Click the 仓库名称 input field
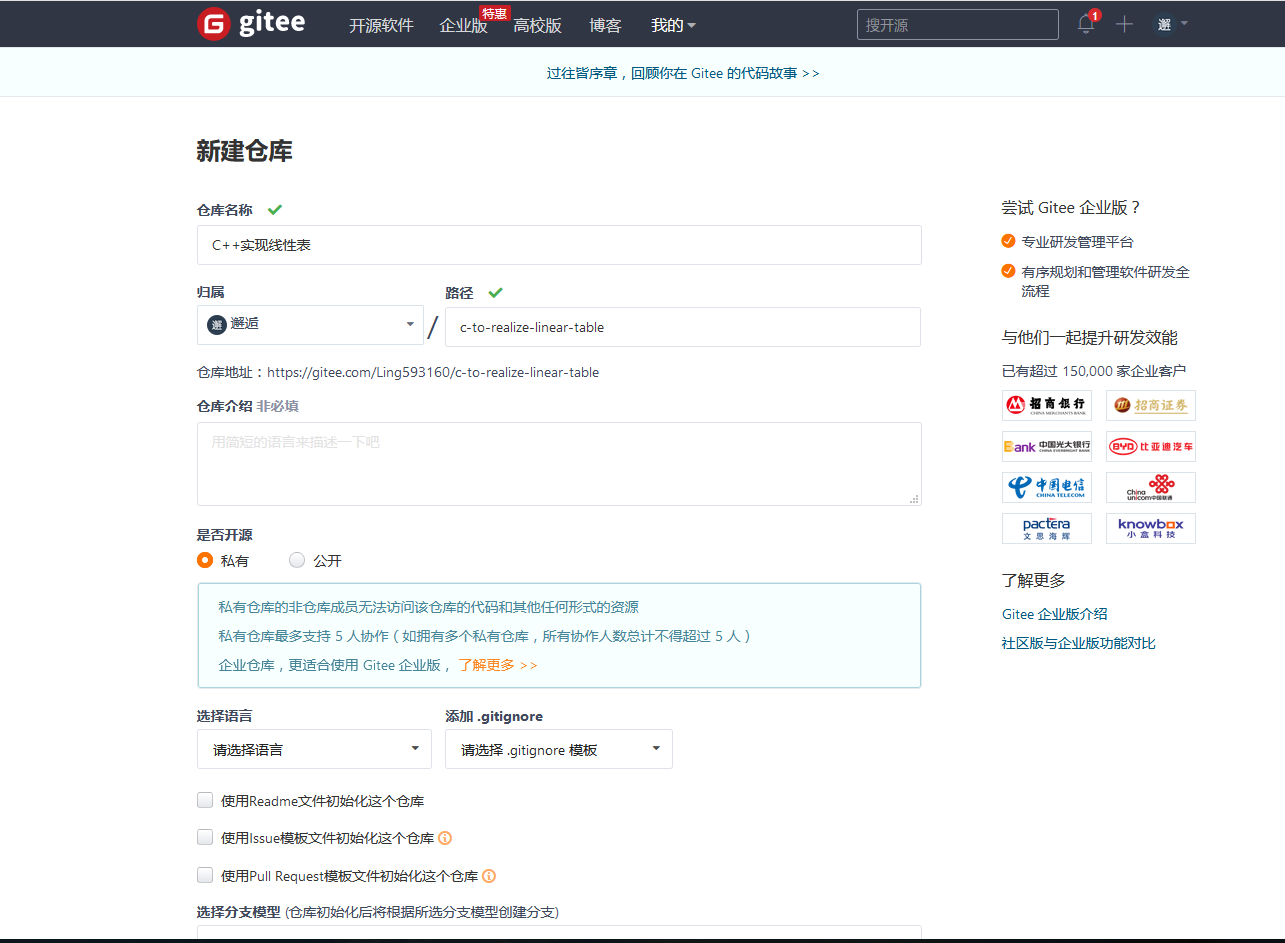Screen dimensions: 1285x943 click(x=559, y=245)
